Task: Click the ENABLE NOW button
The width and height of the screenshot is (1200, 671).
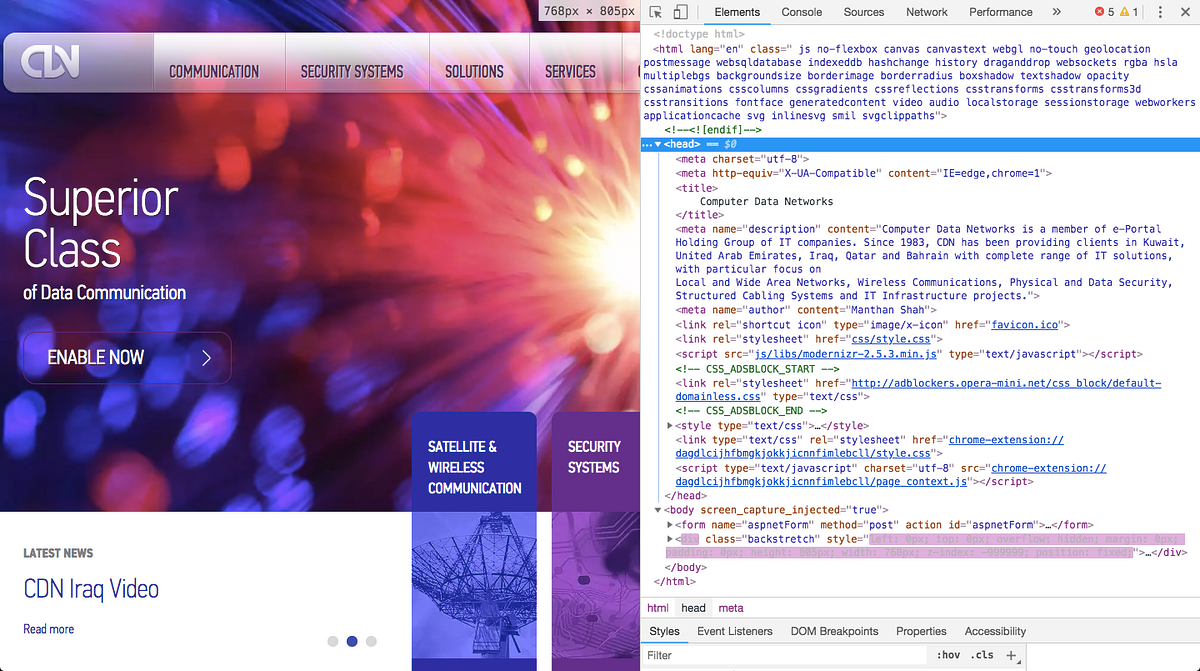Action: (x=126, y=357)
